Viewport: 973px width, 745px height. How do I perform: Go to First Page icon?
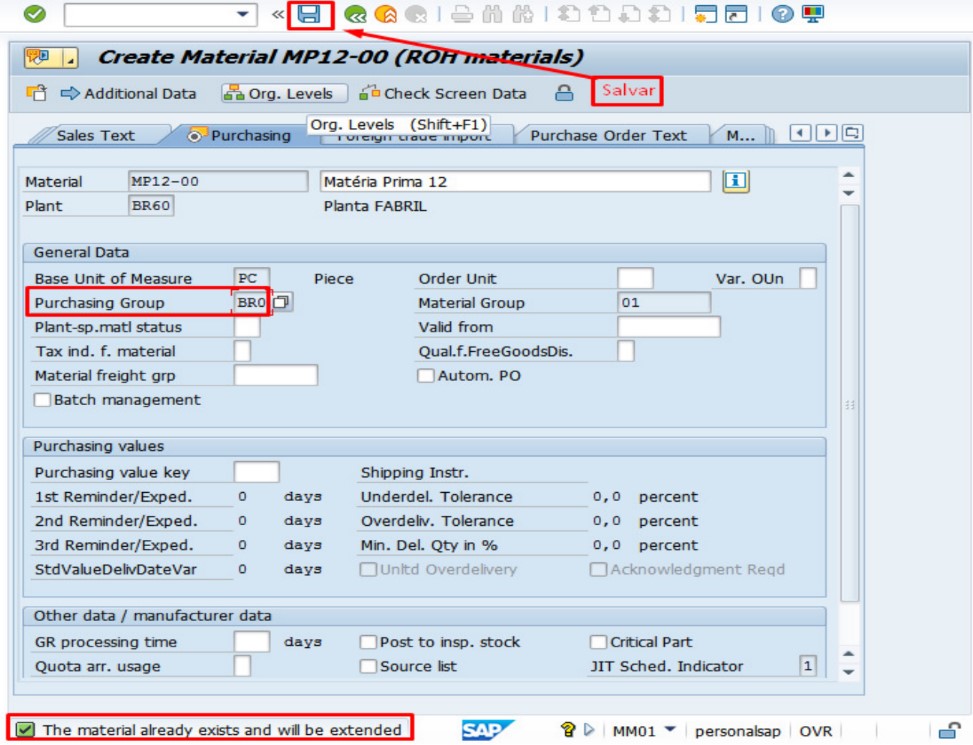[568, 14]
